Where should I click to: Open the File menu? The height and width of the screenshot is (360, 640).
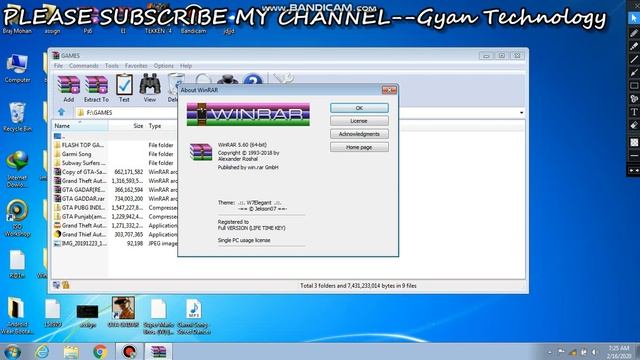[x=58, y=66]
